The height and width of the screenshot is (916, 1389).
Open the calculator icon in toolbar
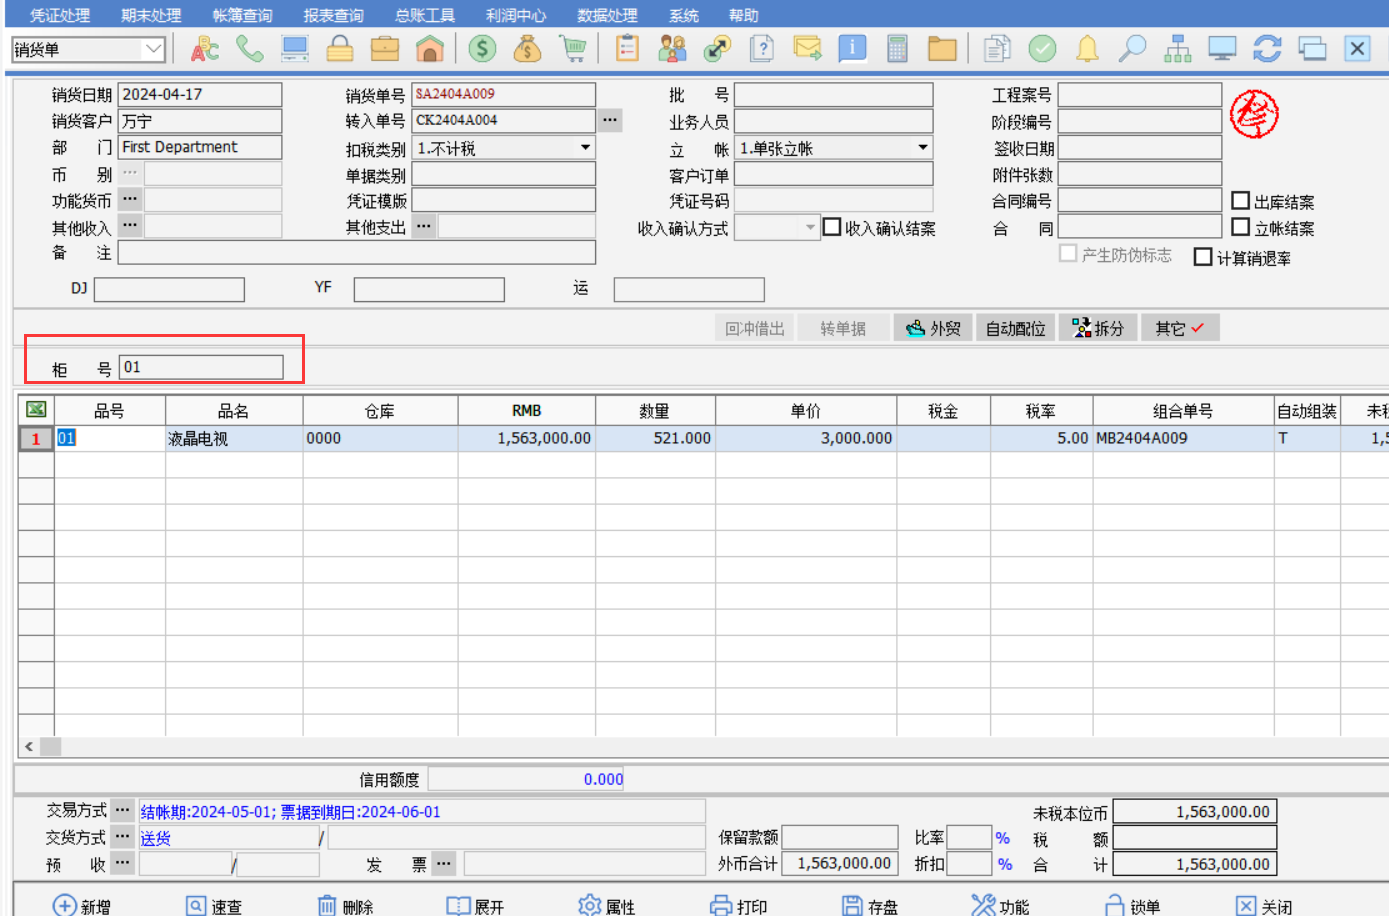pyautogui.click(x=897, y=48)
